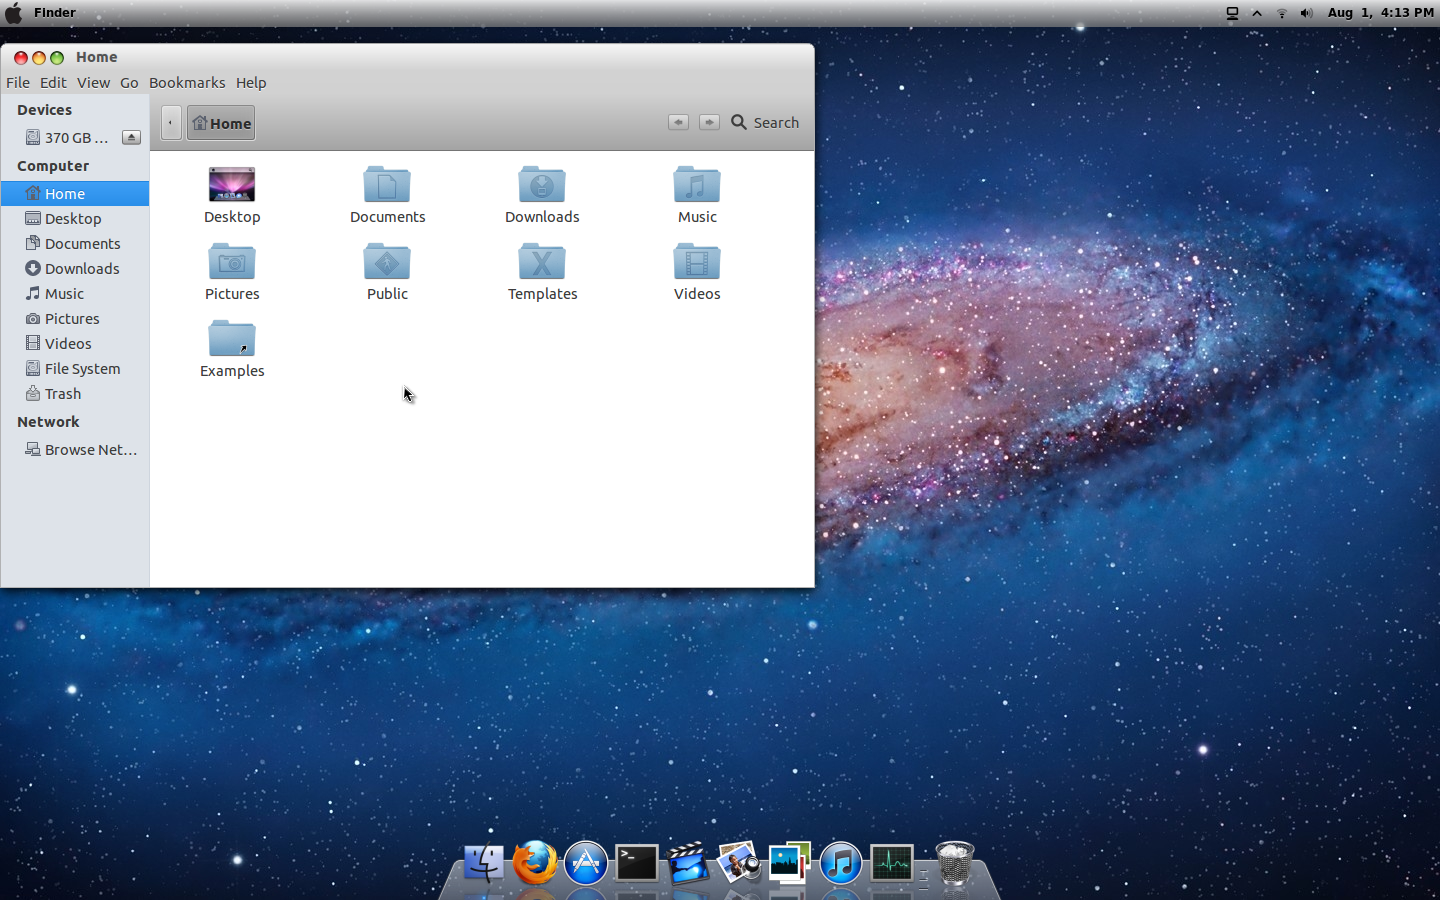Open the Trash icon in dock
This screenshot has width=1440, height=900.
point(954,862)
